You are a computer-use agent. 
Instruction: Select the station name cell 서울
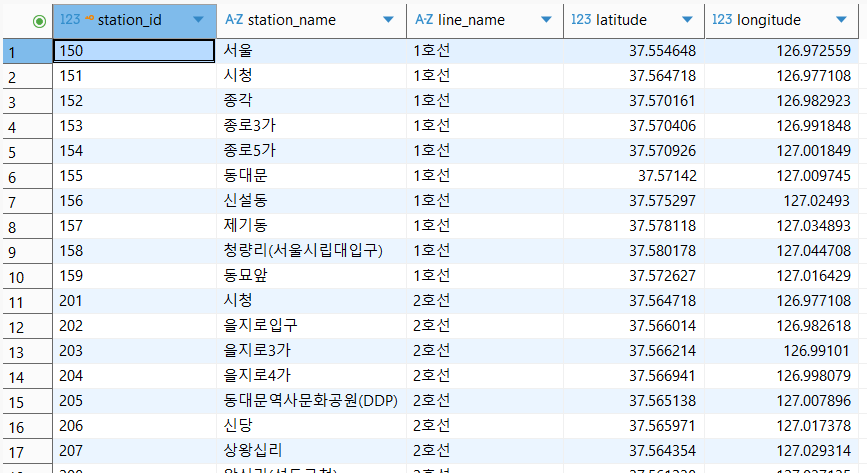(x=311, y=51)
